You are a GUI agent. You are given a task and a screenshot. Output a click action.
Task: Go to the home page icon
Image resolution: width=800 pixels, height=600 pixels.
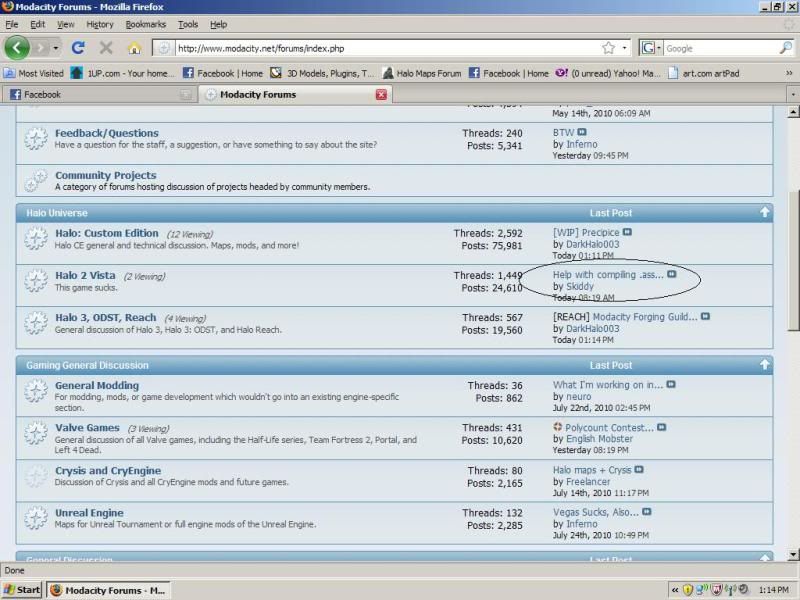(x=134, y=48)
